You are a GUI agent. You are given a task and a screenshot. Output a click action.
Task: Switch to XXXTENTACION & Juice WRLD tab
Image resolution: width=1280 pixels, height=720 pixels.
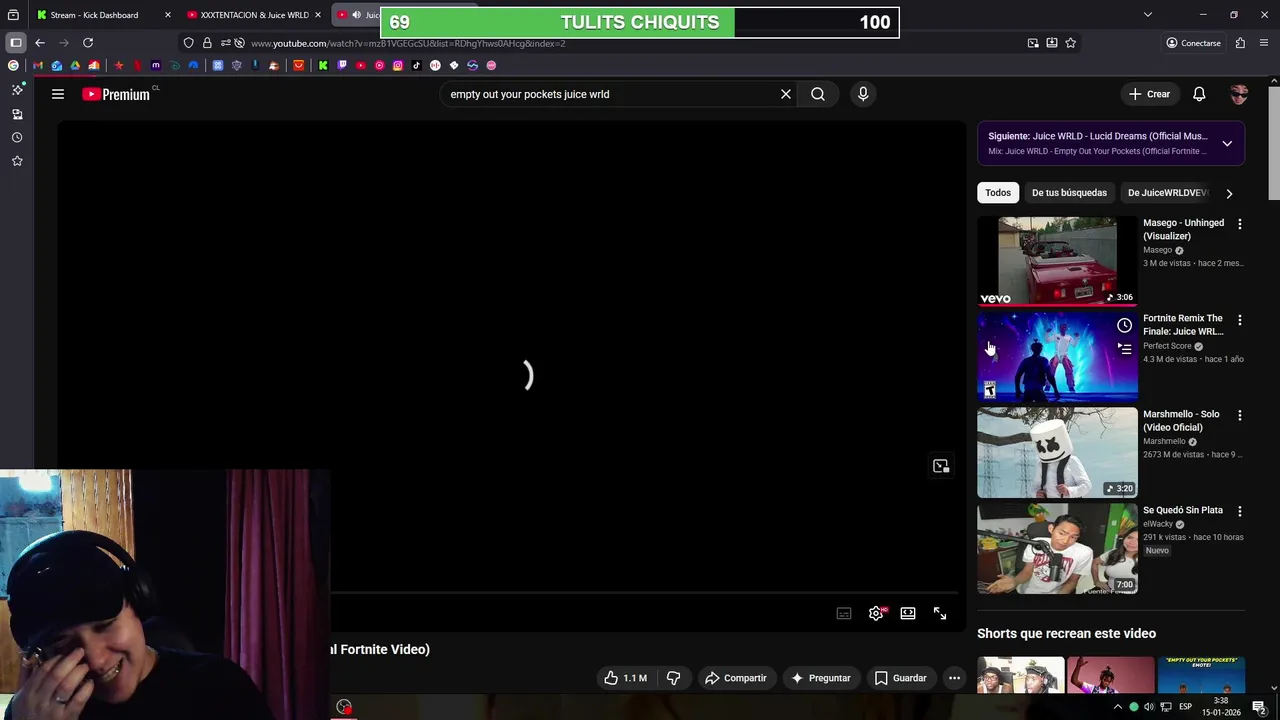point(254,15)
